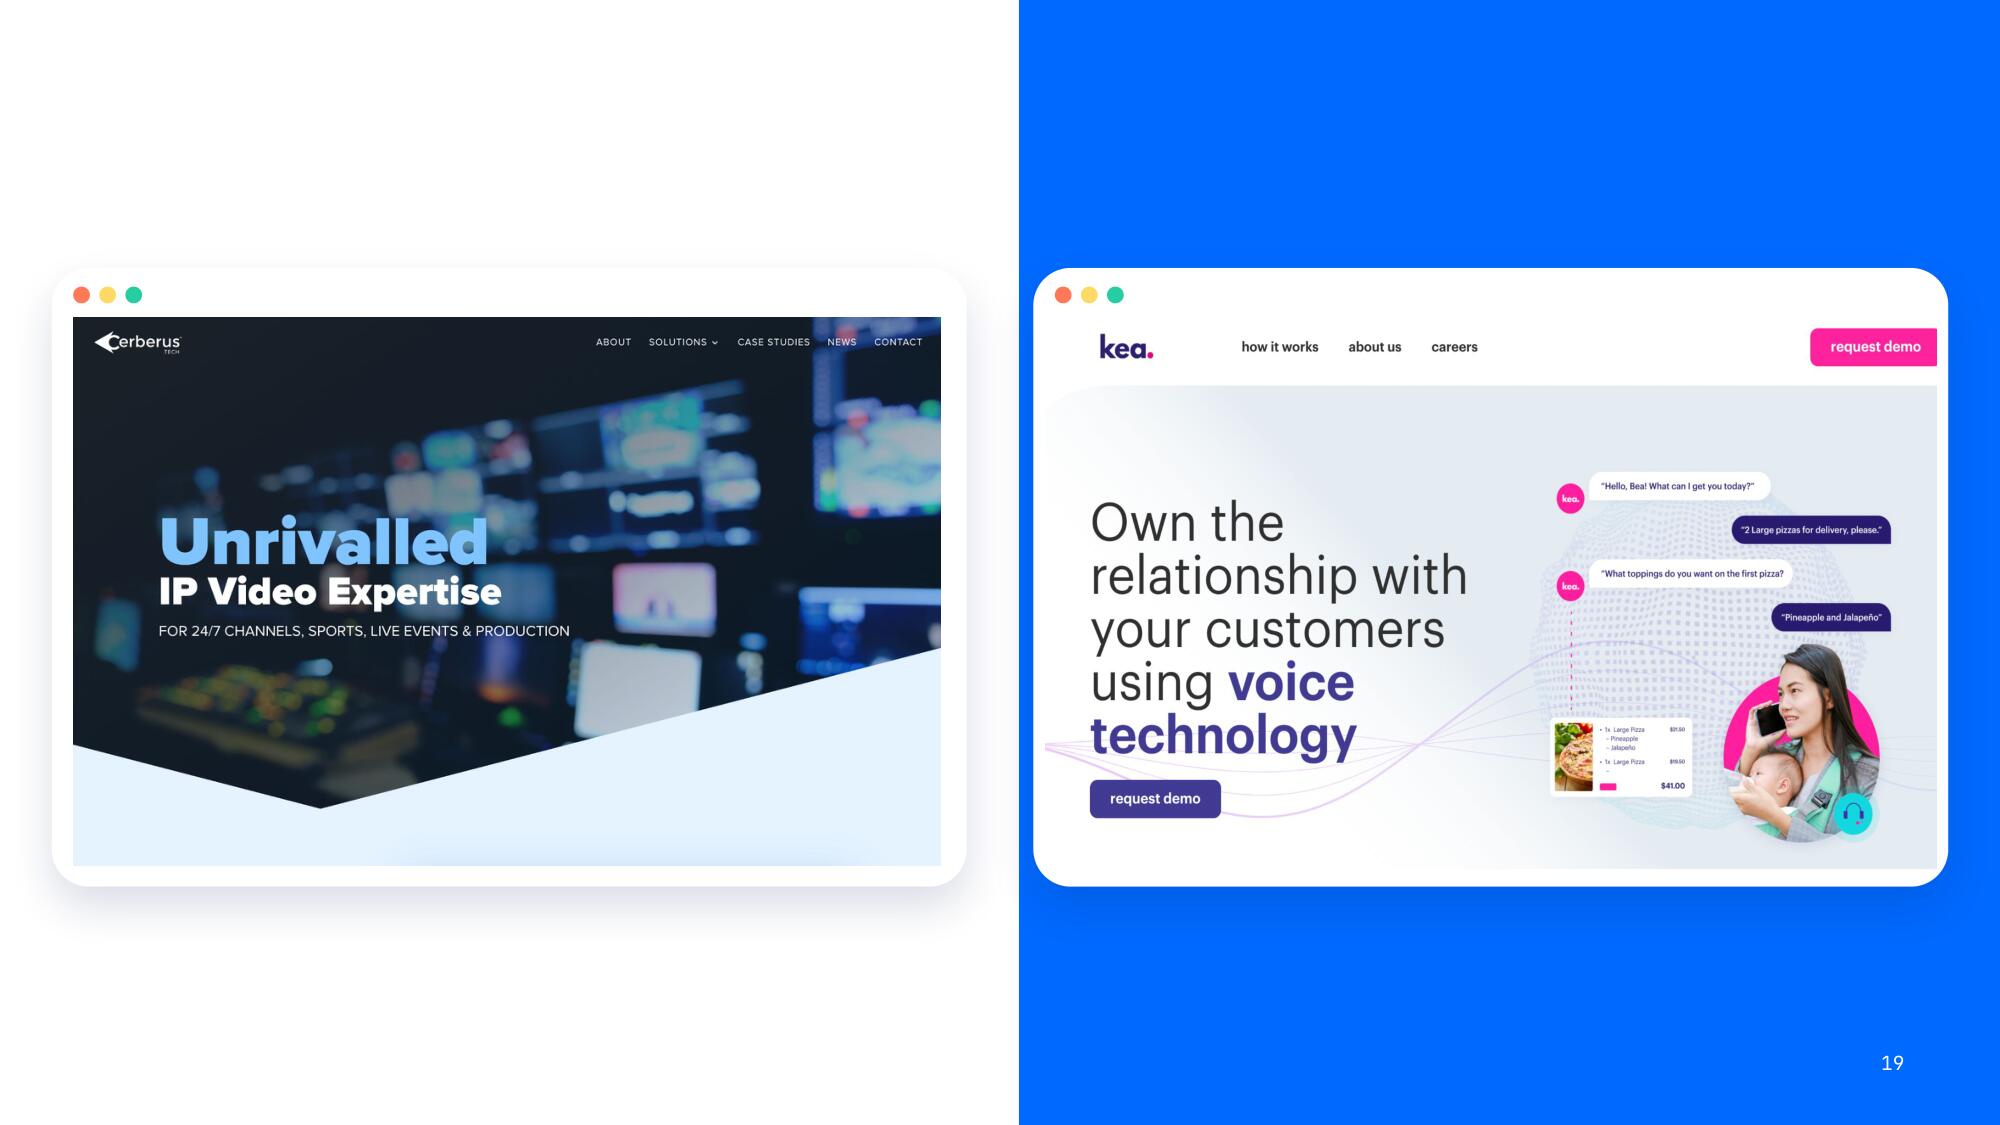Click the About Us link on Kea website

(1374, 346)
